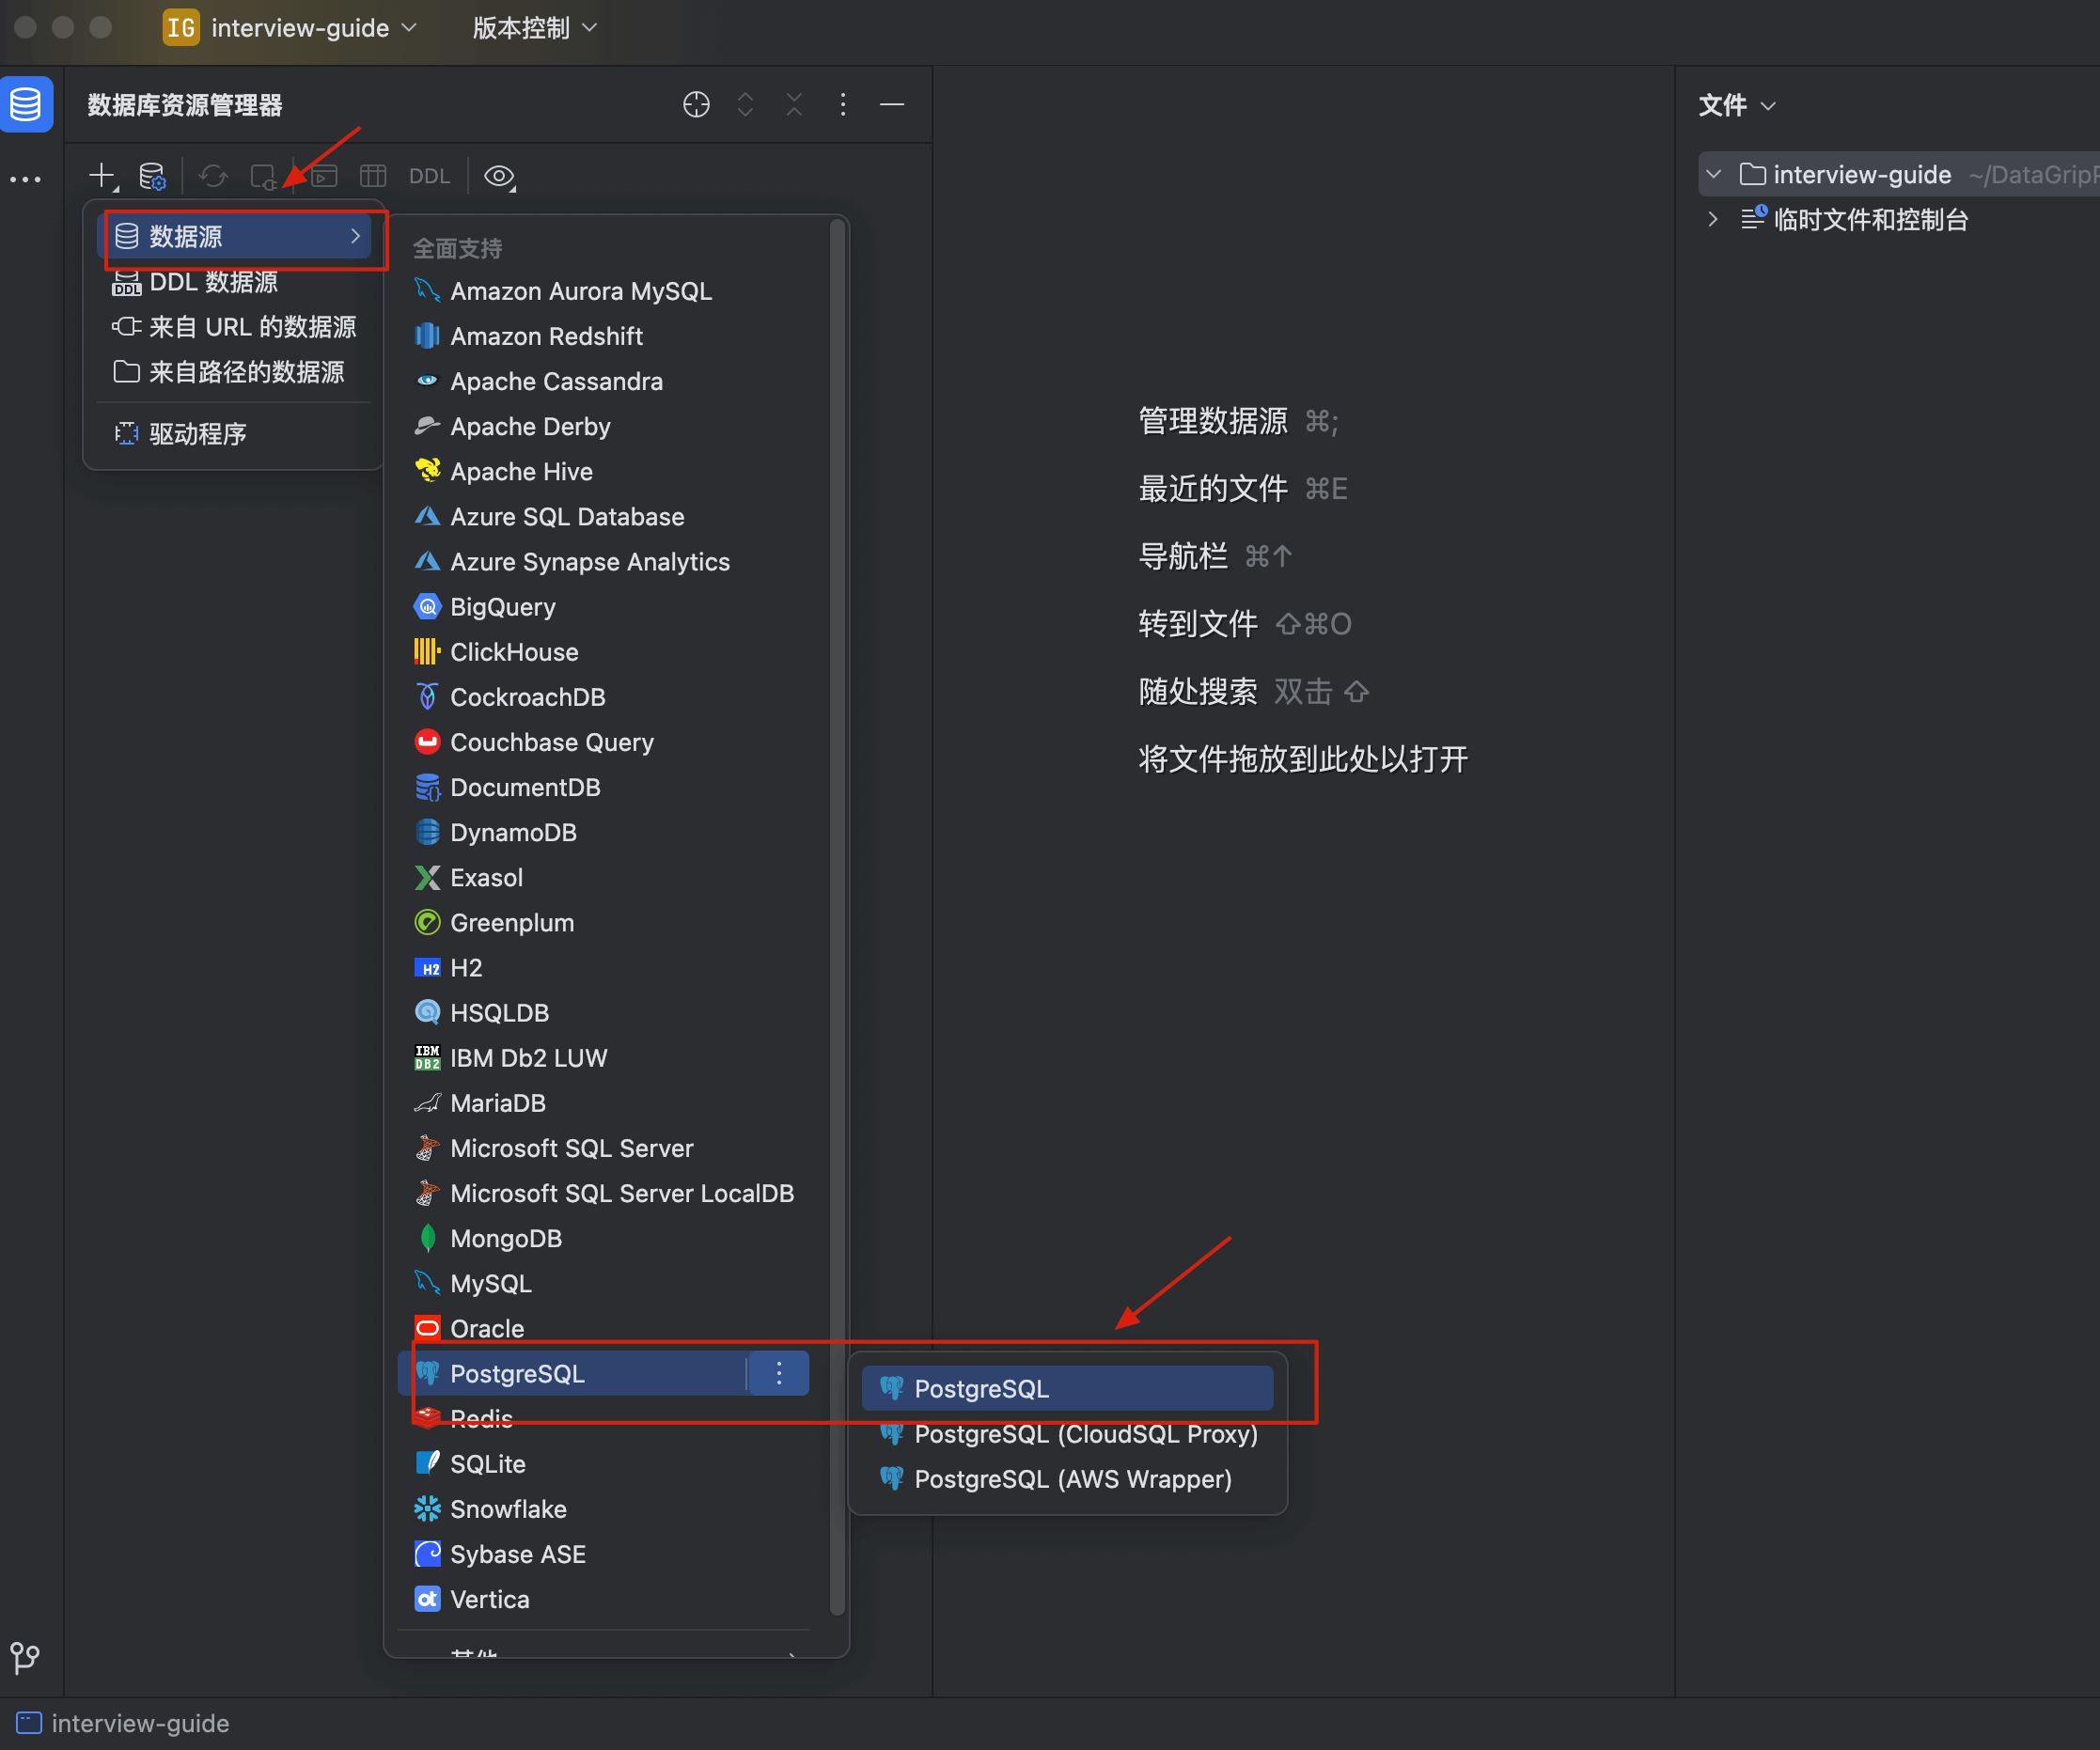Viewport: 2100px width, 1750px height.
Task: Select 来自 URL 的数据源 menu item
Action: tap(234, 327)
